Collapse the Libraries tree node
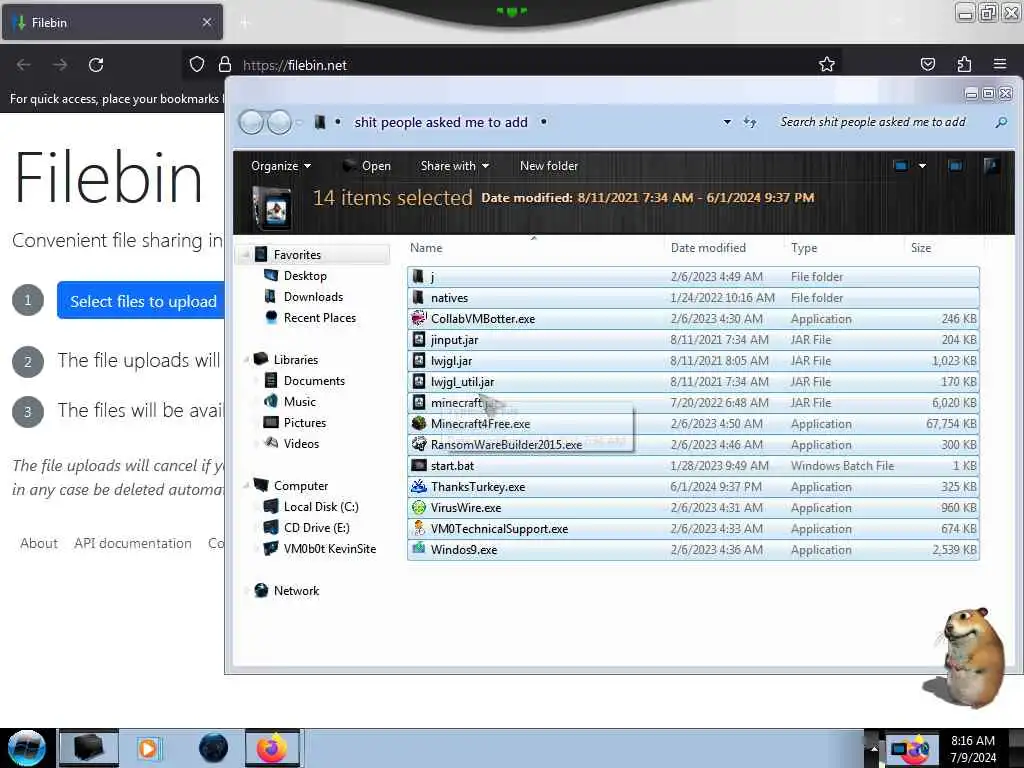This screenshot has height=768, width=1024. point(246,359)
